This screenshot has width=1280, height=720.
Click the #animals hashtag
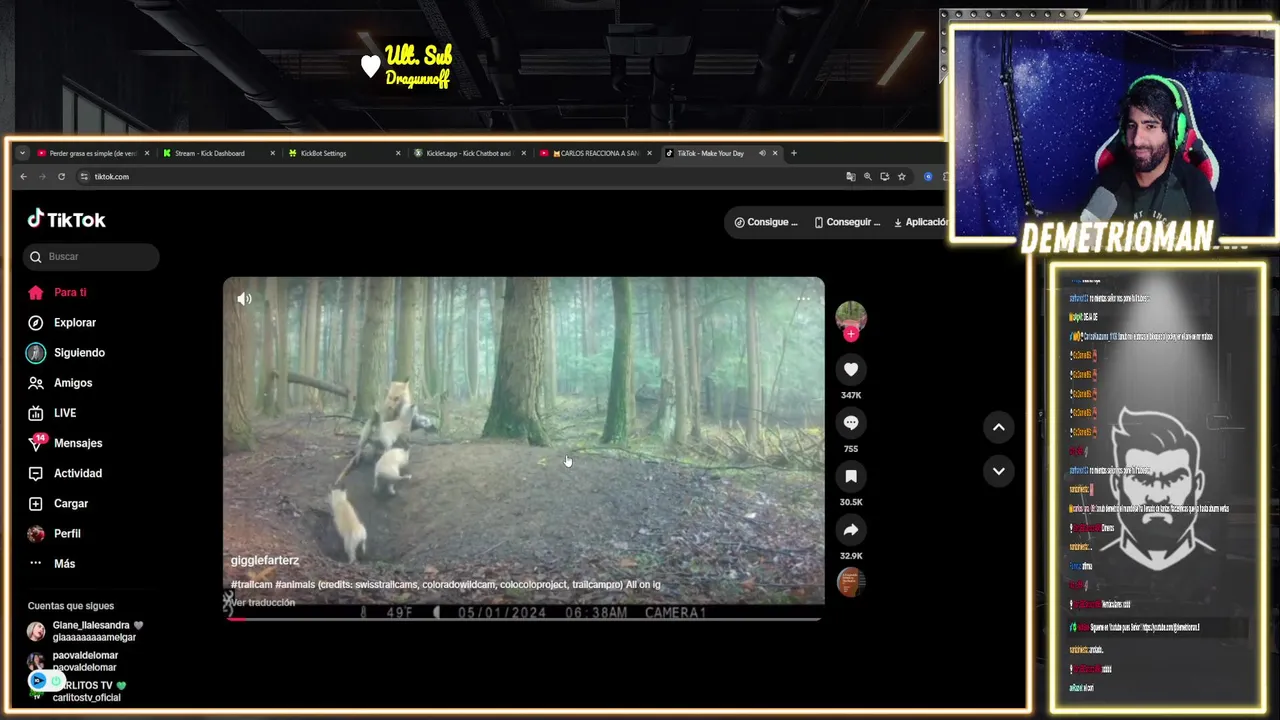click(295, 585)
